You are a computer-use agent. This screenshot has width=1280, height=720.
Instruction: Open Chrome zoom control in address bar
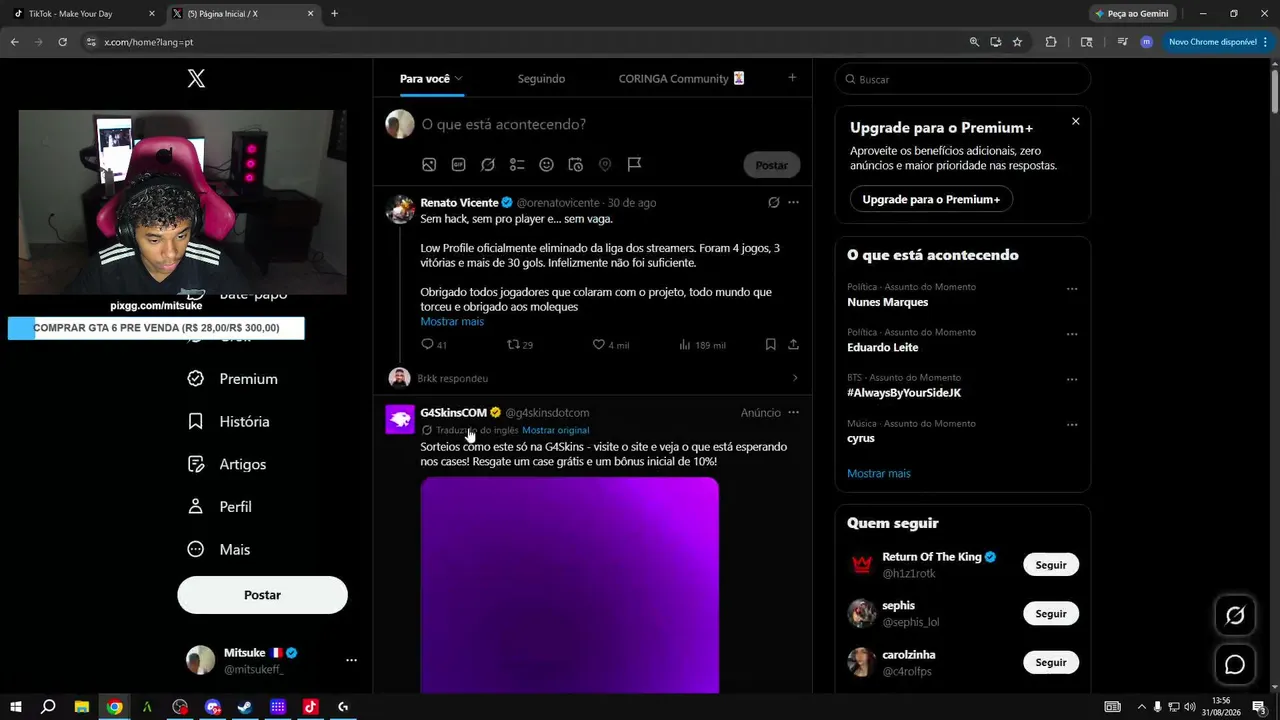pyautogui.click(x=974, y=42)
